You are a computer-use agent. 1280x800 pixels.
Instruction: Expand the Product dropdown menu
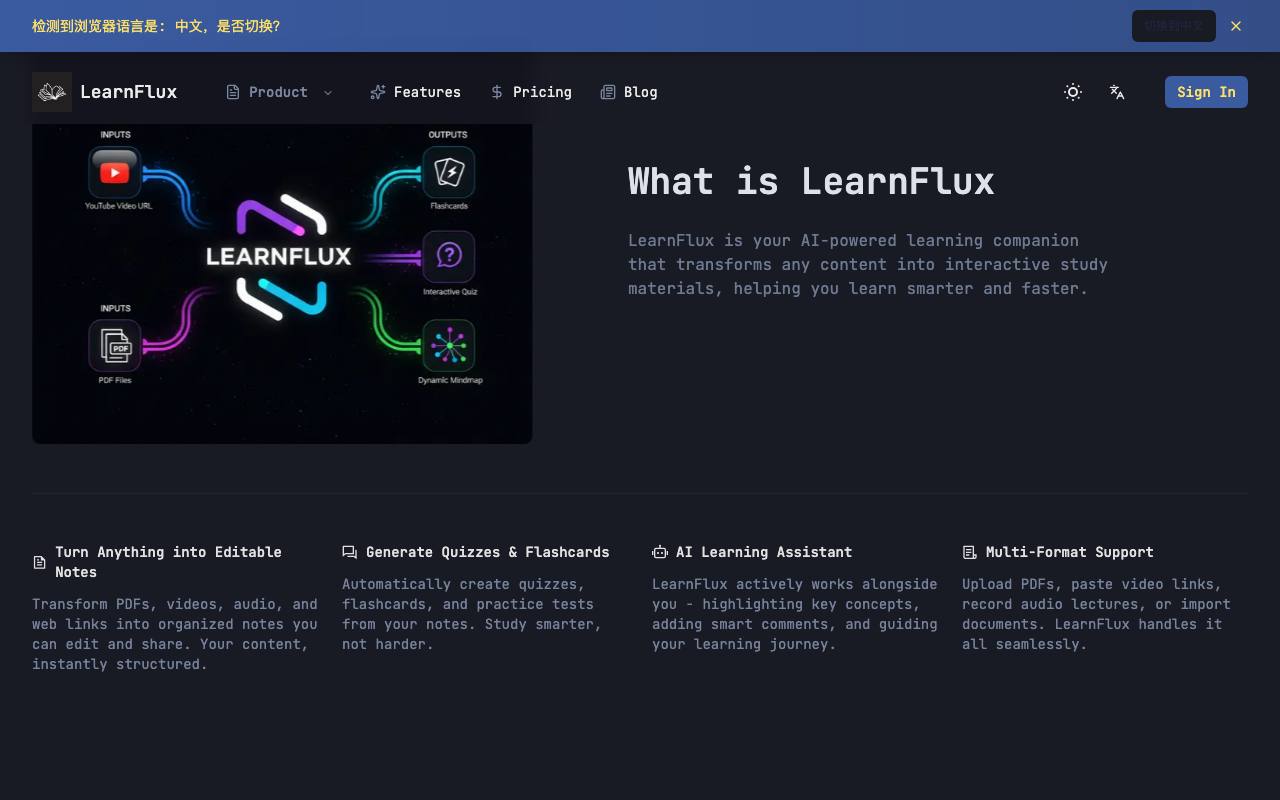point(279,92)
